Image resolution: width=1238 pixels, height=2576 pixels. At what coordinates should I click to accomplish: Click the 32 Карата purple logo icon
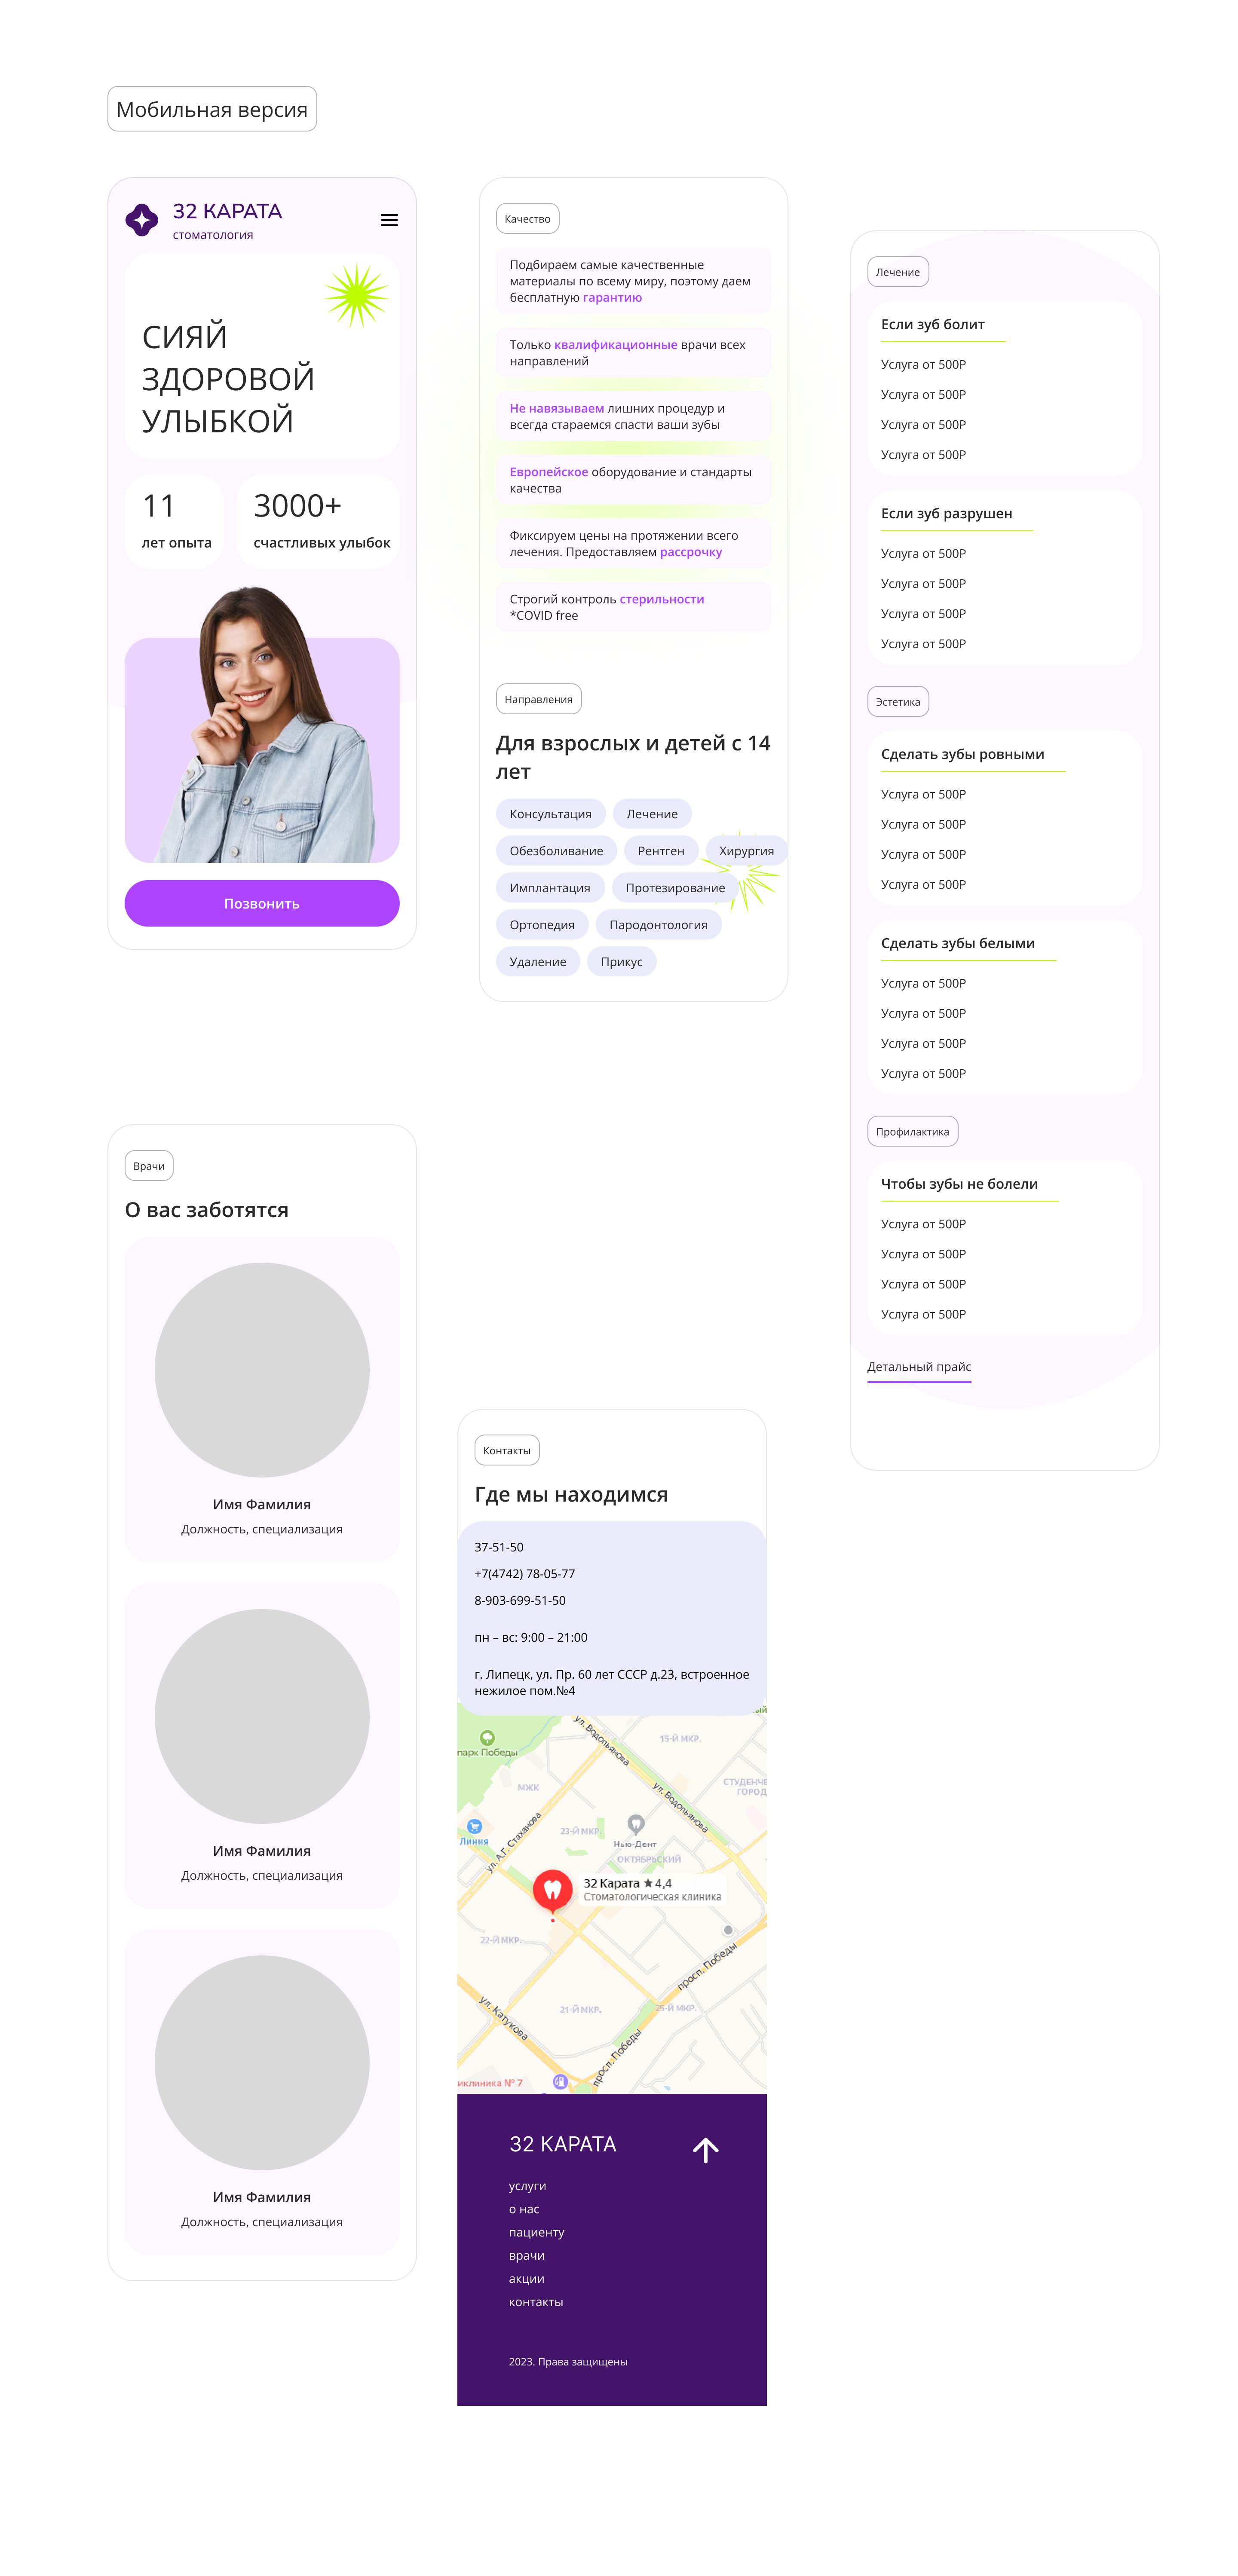pos(142,220)
